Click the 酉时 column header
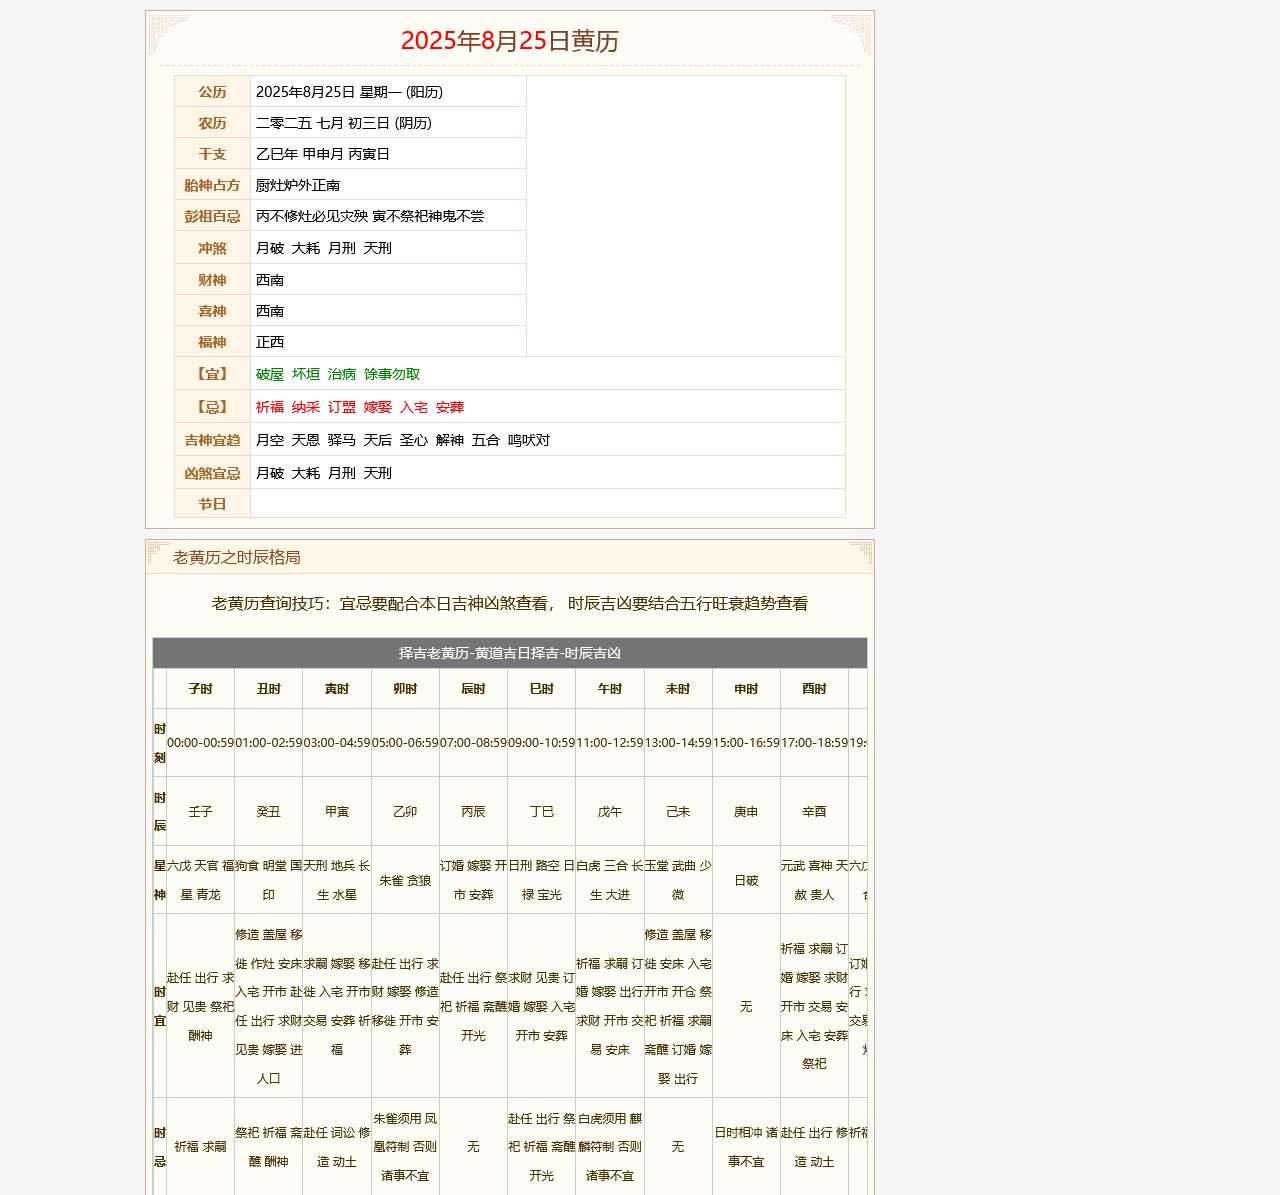The height and width of the screenshot is (1195, 1280). point(814,688)
